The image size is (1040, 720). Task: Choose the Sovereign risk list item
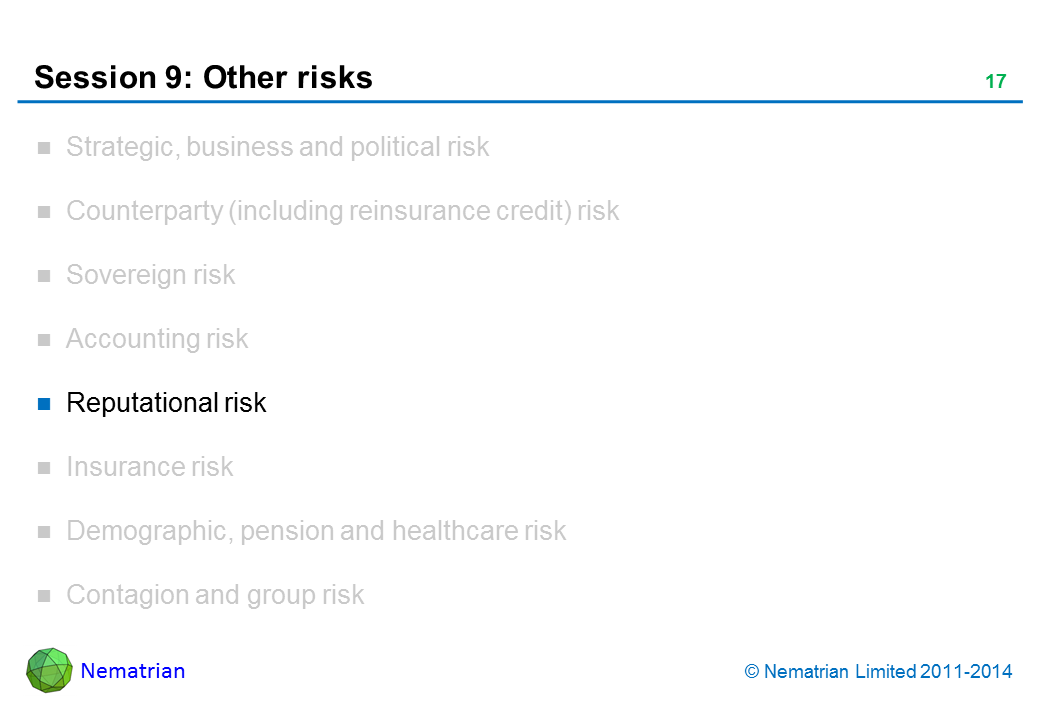tap(150, 275)
